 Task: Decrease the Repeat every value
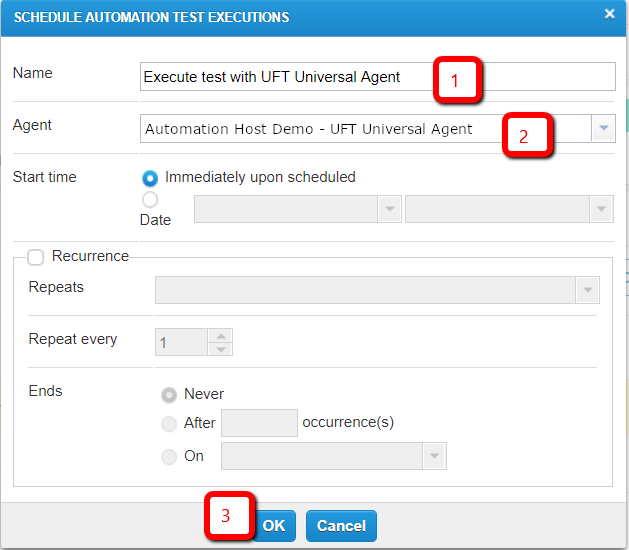coord(221,349)
